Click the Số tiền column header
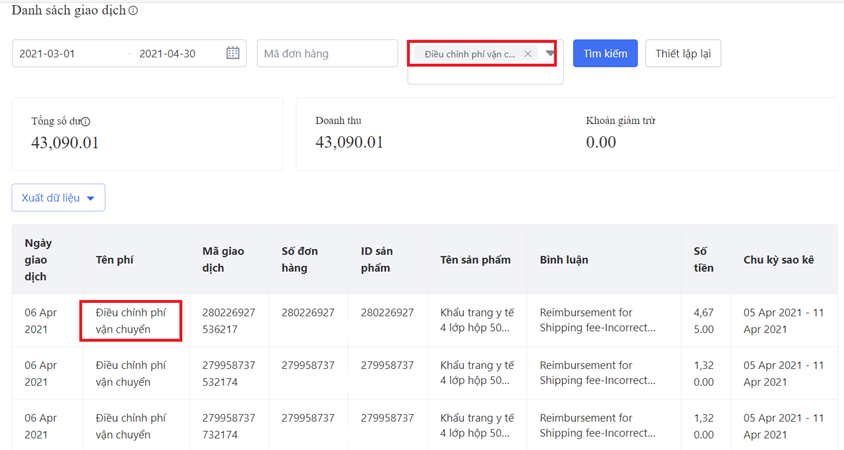Screen dimensions: 844x450 coord(703,260)
